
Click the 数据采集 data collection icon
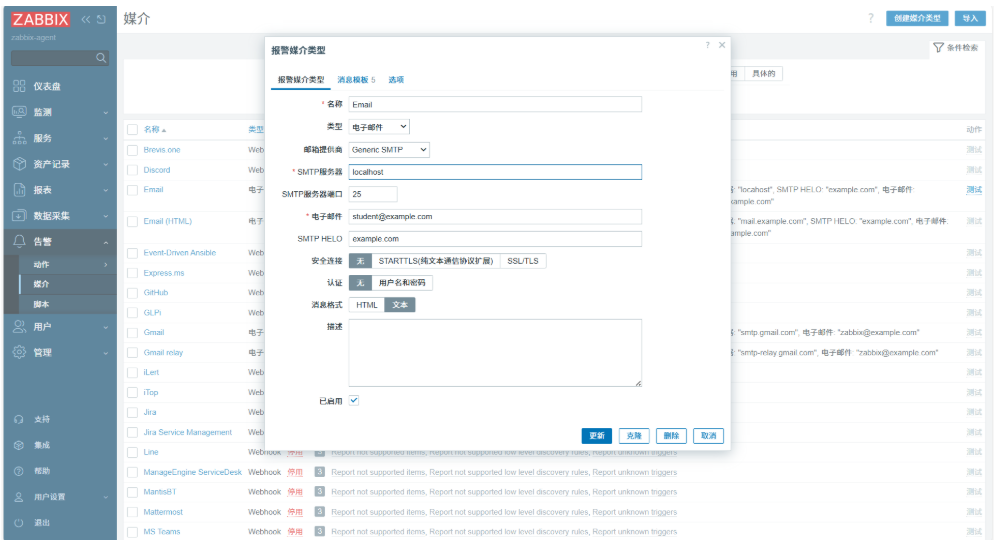(x=20, y=216)
